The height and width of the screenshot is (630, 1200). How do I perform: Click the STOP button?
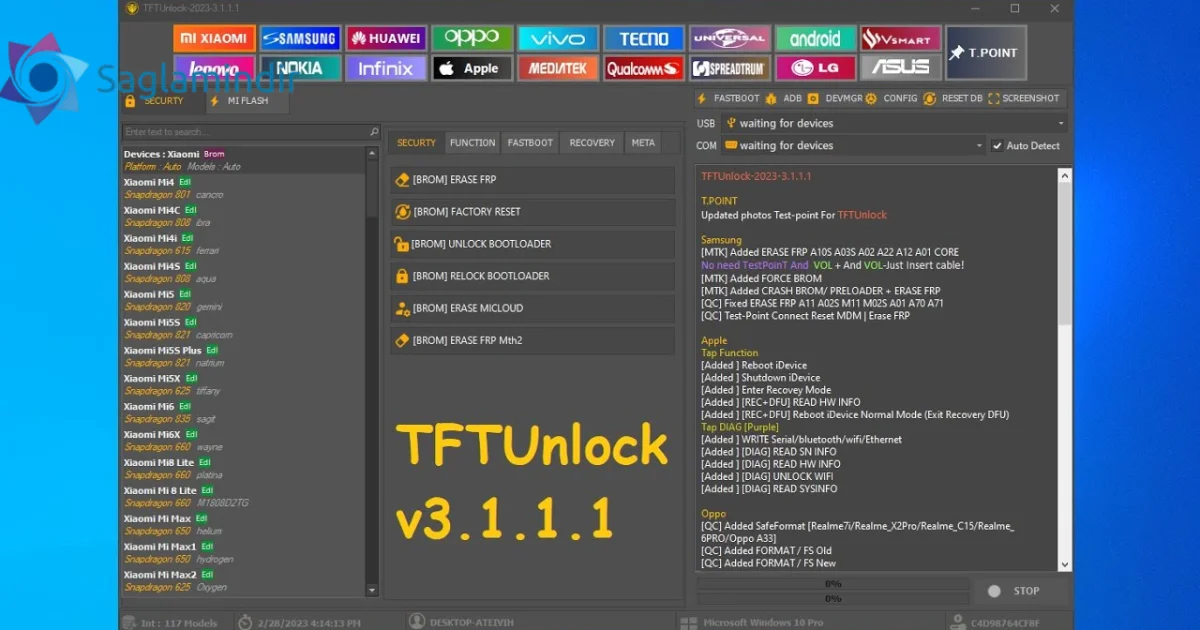click(1021, 591)
